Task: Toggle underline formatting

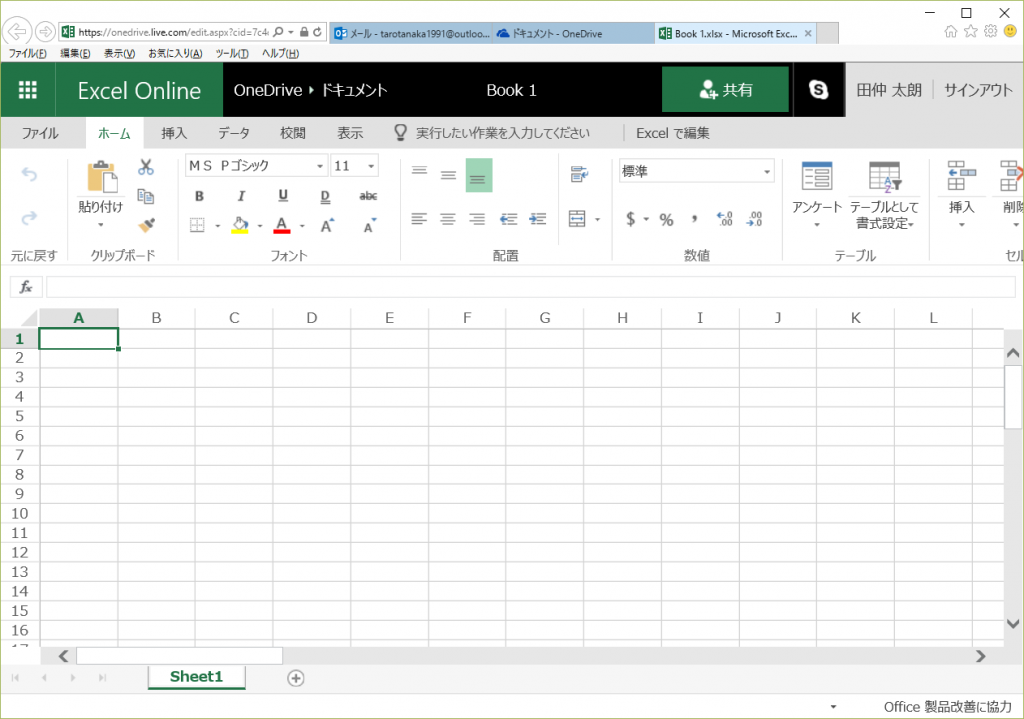Action: pos(283,196)
